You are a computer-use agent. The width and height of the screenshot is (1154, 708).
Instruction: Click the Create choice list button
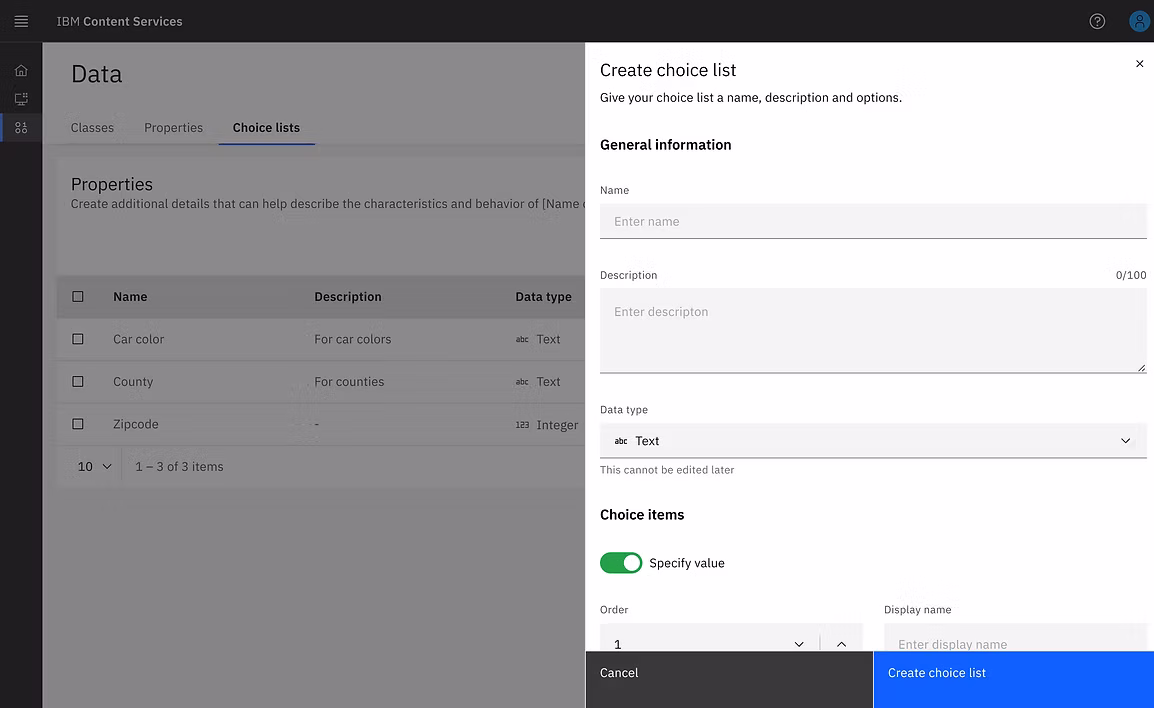1013,679
